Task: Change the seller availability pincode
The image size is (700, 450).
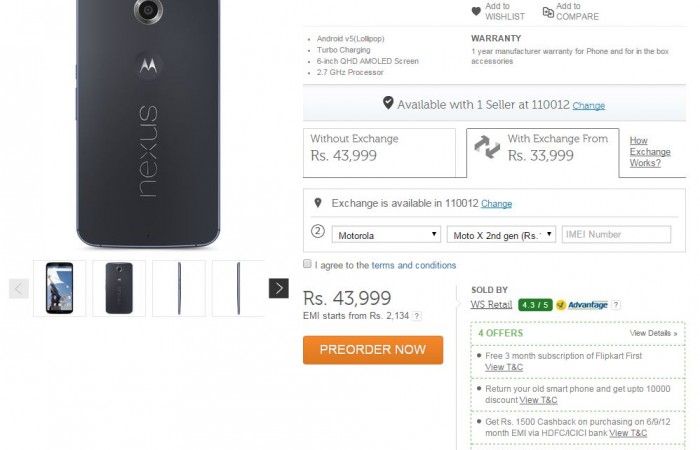Action: 588,106
